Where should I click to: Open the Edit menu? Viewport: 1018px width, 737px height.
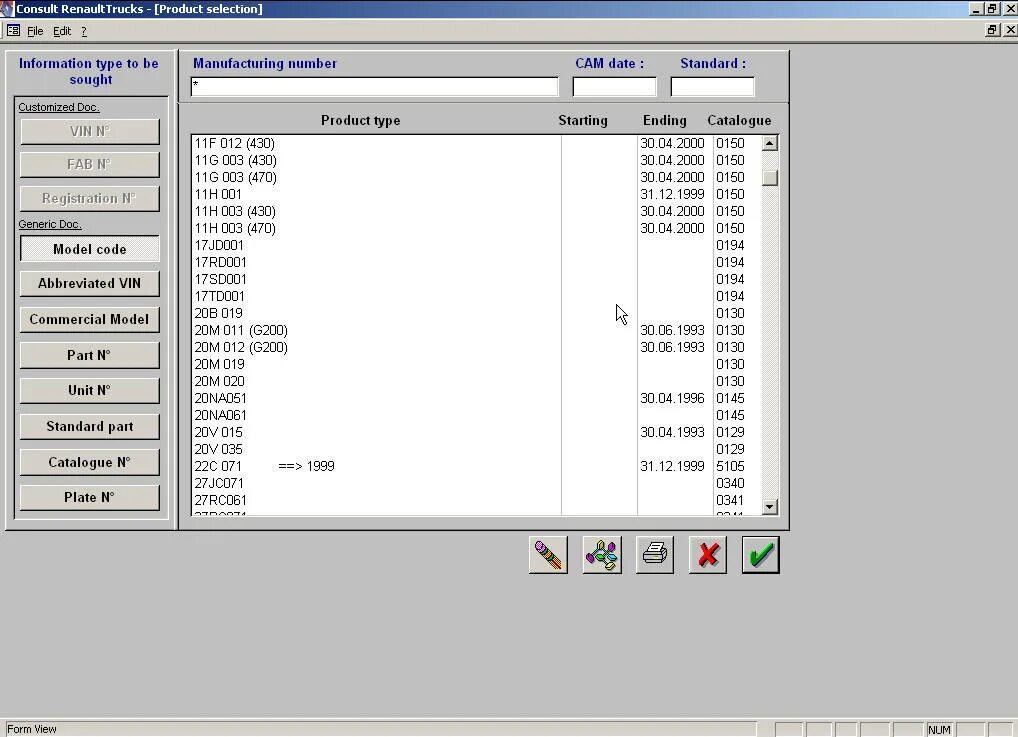point(62,31)
